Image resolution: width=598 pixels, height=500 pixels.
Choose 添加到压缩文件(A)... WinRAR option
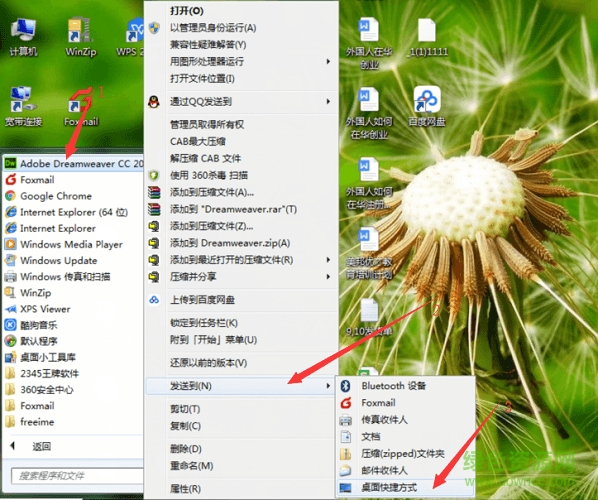coord(241,192)
